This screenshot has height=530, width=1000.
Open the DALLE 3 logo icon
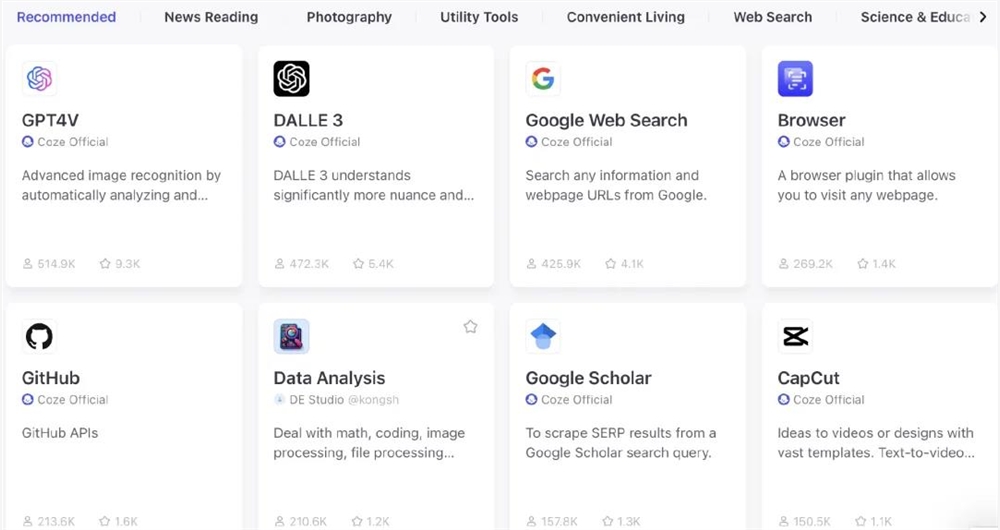coord(291,78)
